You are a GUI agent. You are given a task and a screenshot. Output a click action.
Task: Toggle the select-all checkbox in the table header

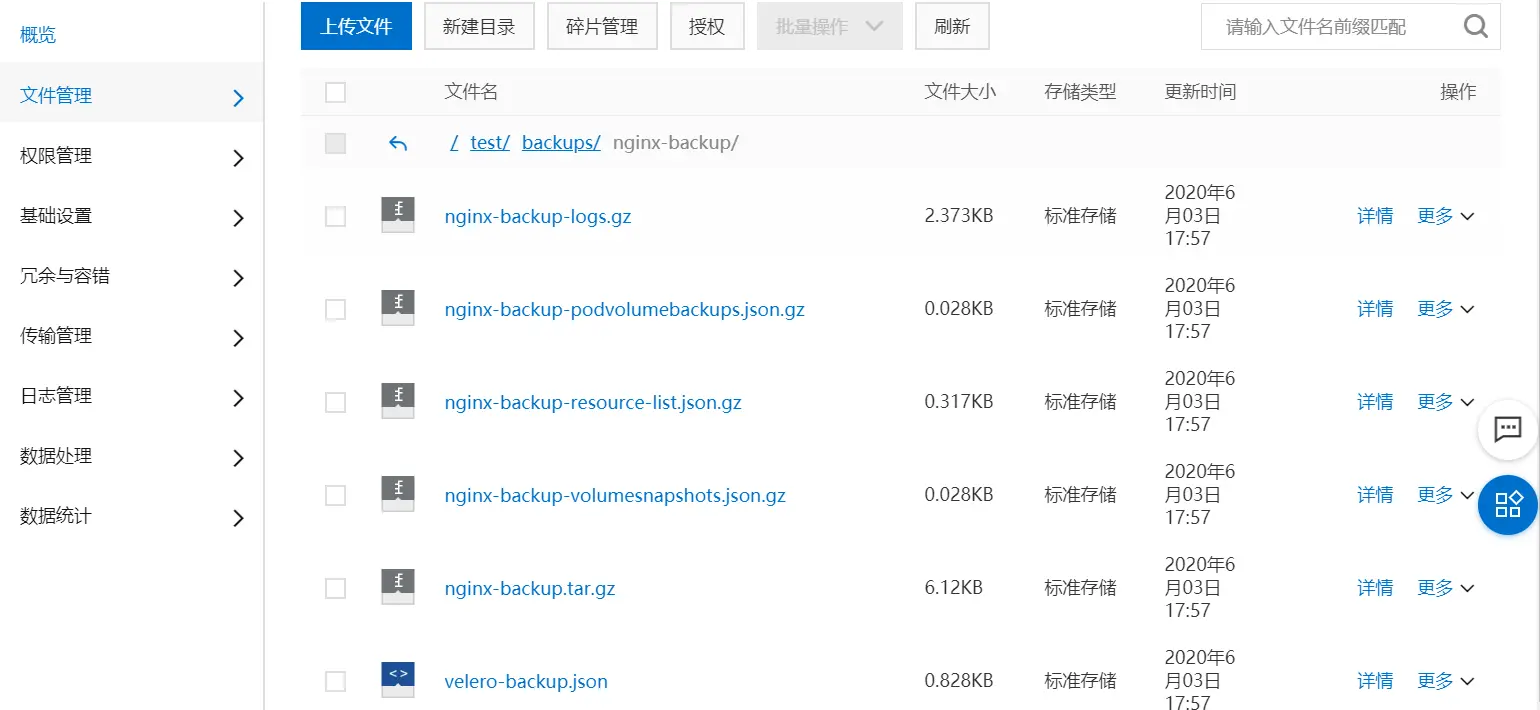[x=336, y=93]
